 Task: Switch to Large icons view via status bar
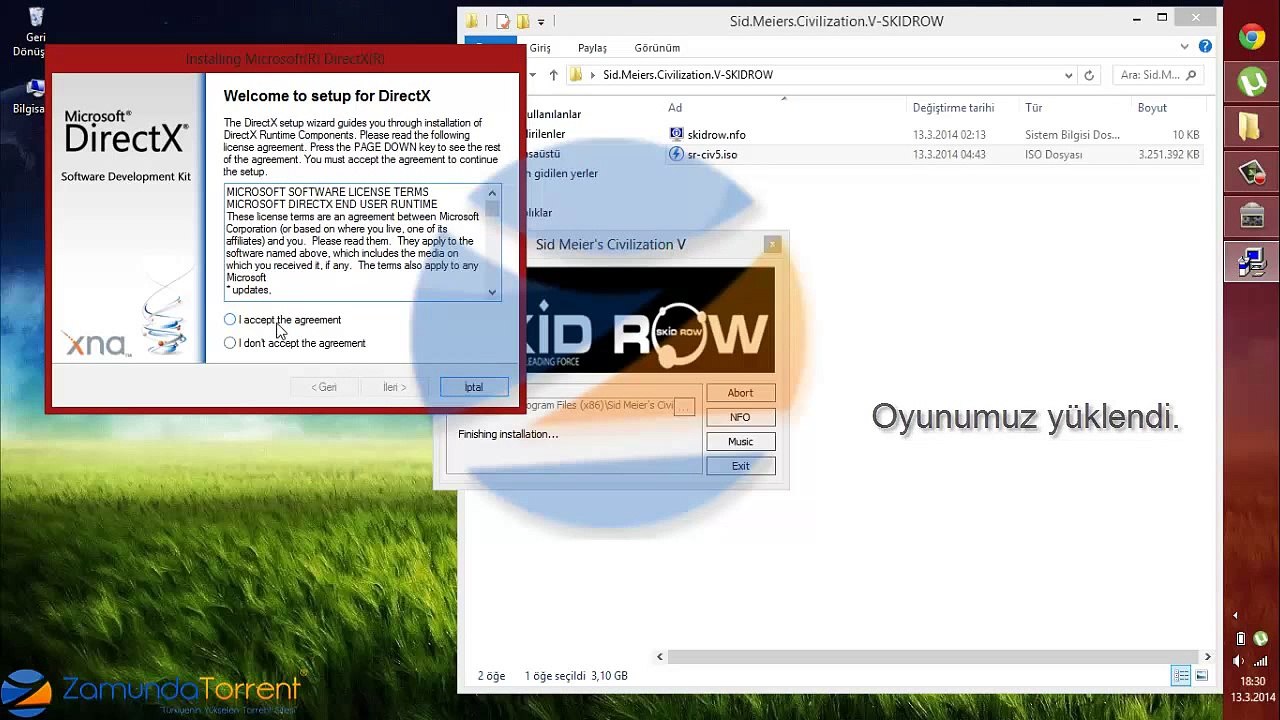(x=1202, y=676)
